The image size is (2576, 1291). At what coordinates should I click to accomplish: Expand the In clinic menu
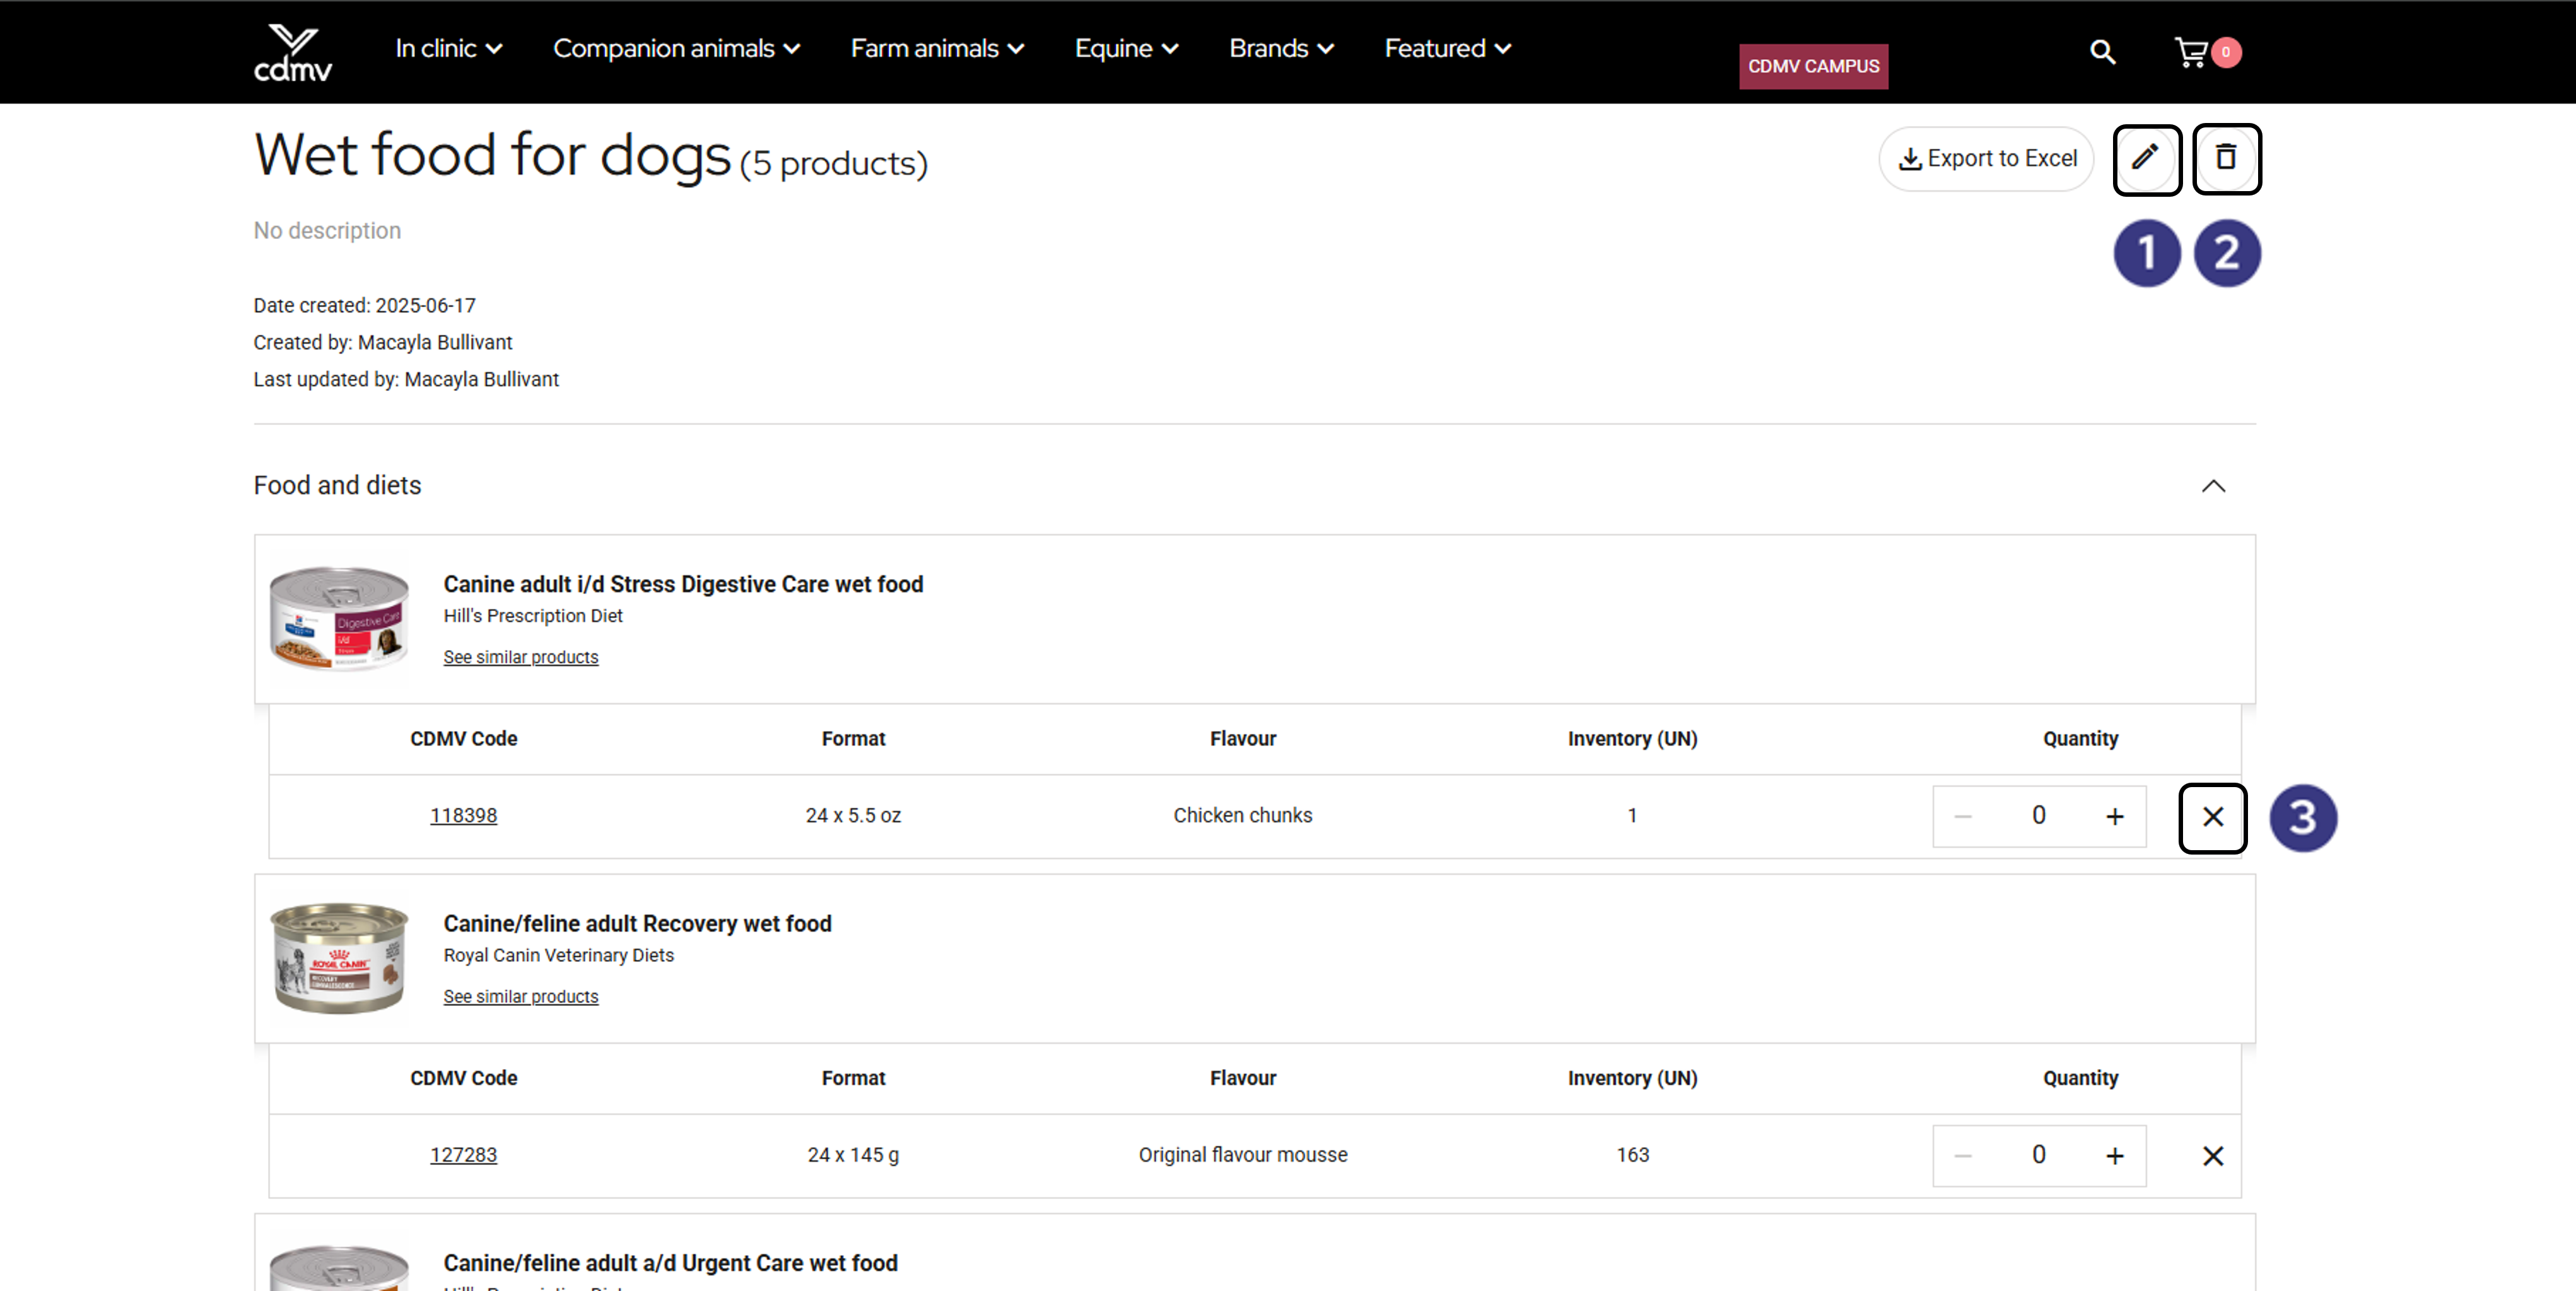tap(448, 48)
